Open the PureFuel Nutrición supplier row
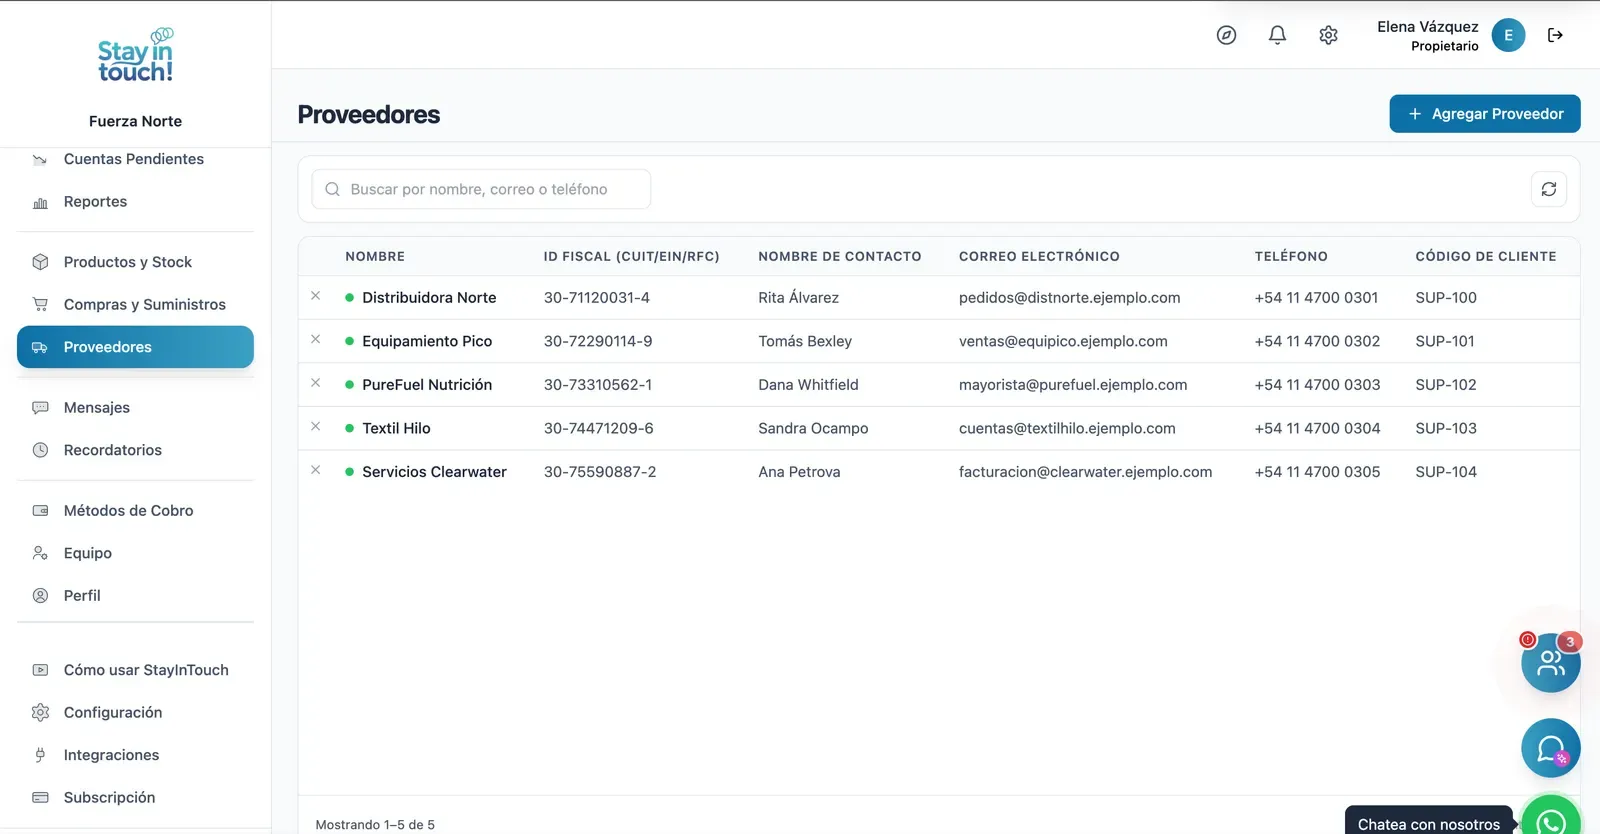The image size is (1600, 834). click(x=939, y=385)
